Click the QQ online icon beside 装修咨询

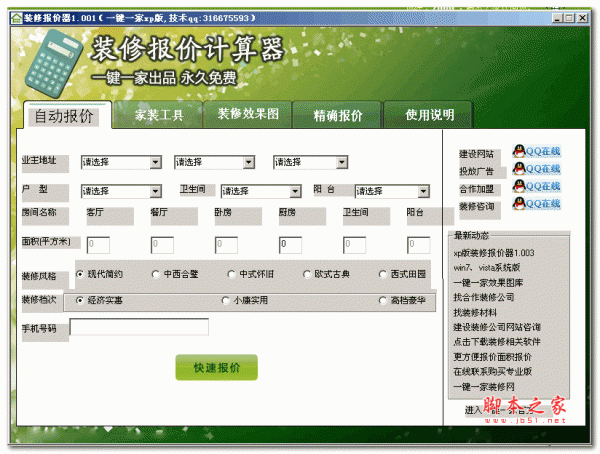pyautogui.click(x=536, y=204)
